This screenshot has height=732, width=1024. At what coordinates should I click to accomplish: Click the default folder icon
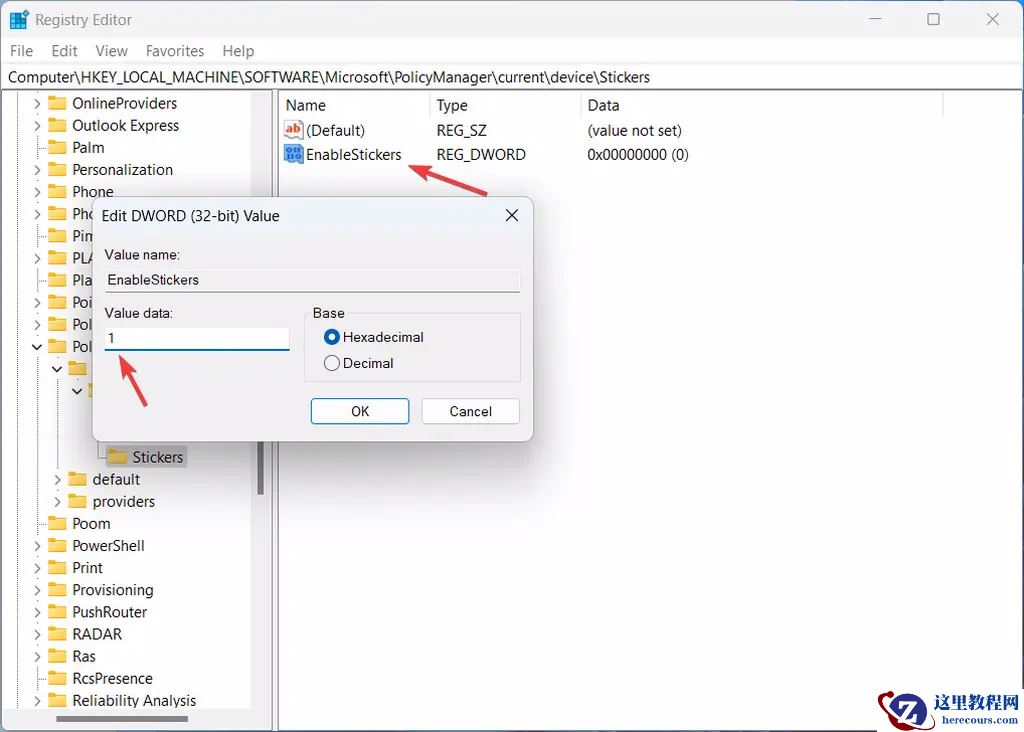point(78,479)
